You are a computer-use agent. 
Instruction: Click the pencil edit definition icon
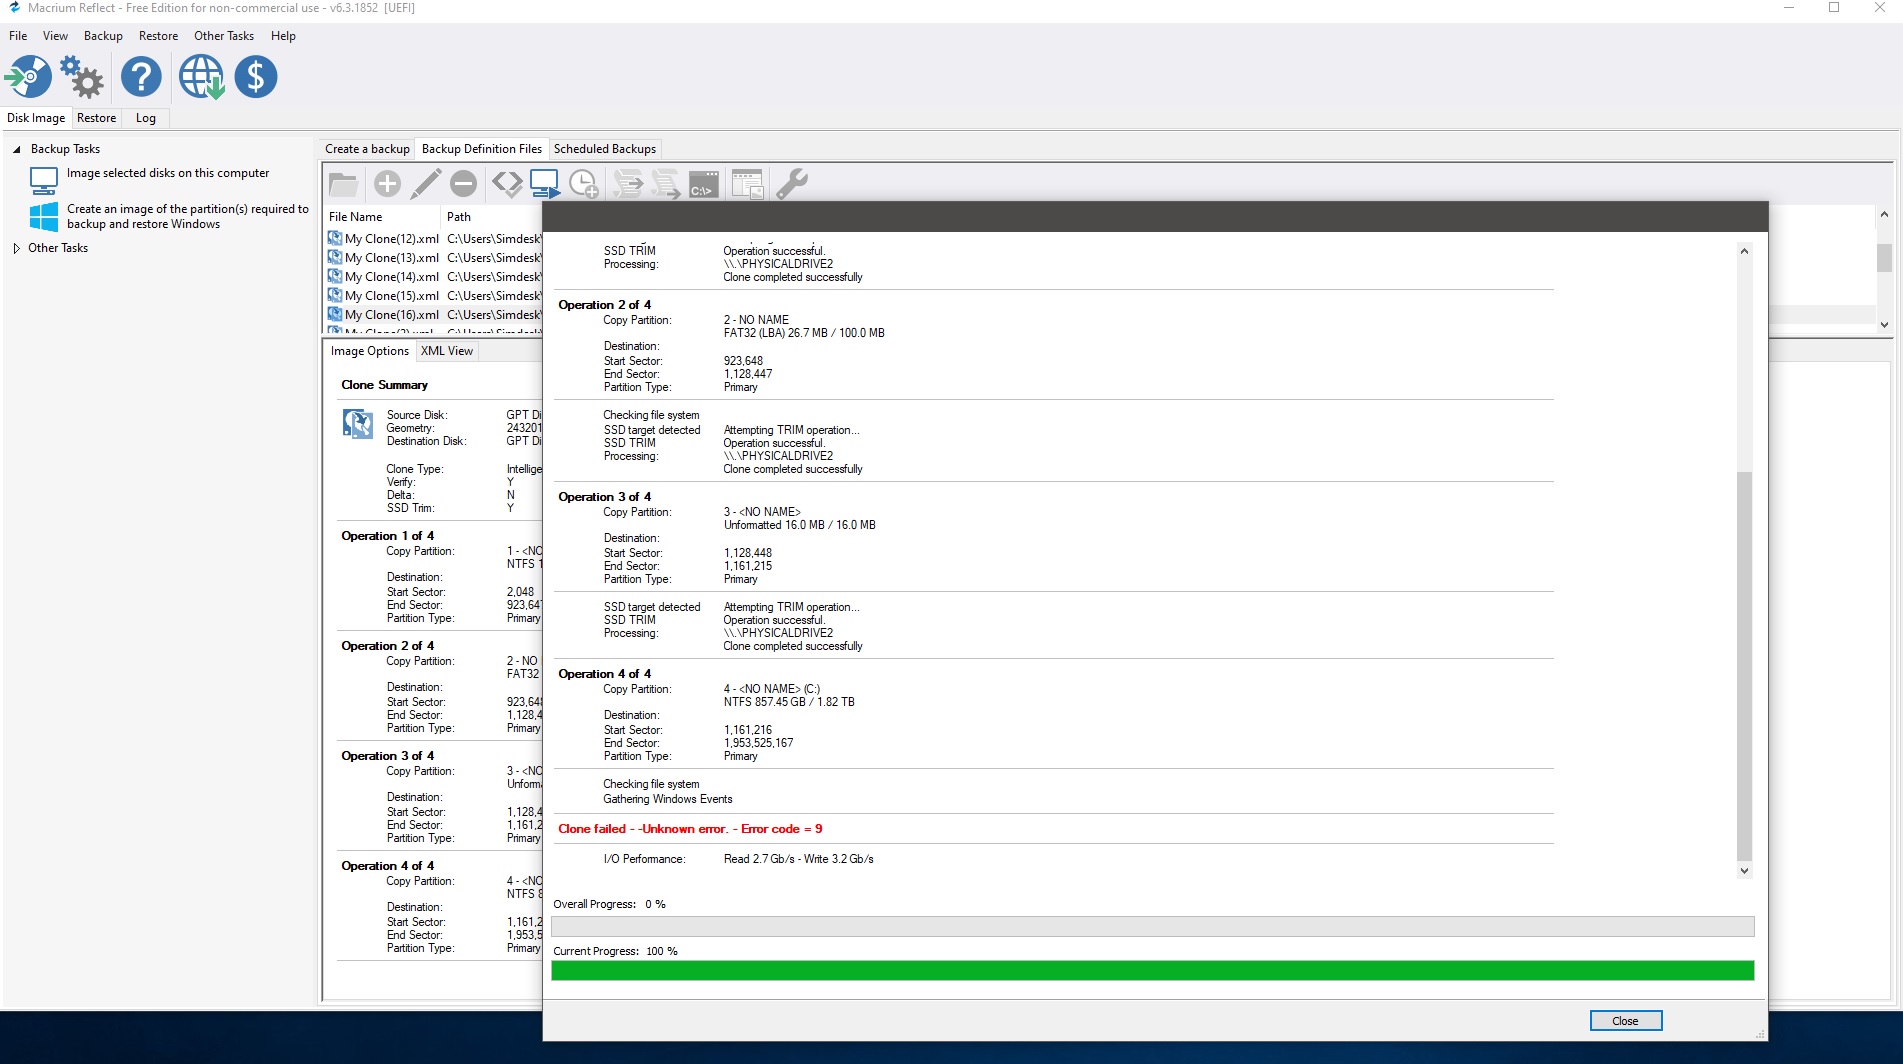click(425, 184)
